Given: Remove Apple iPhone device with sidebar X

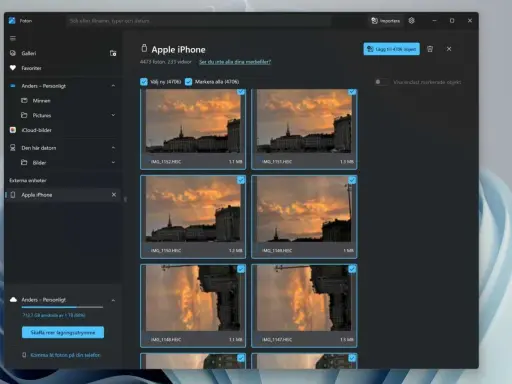Looking at the screenshot, I should (114, 195).
